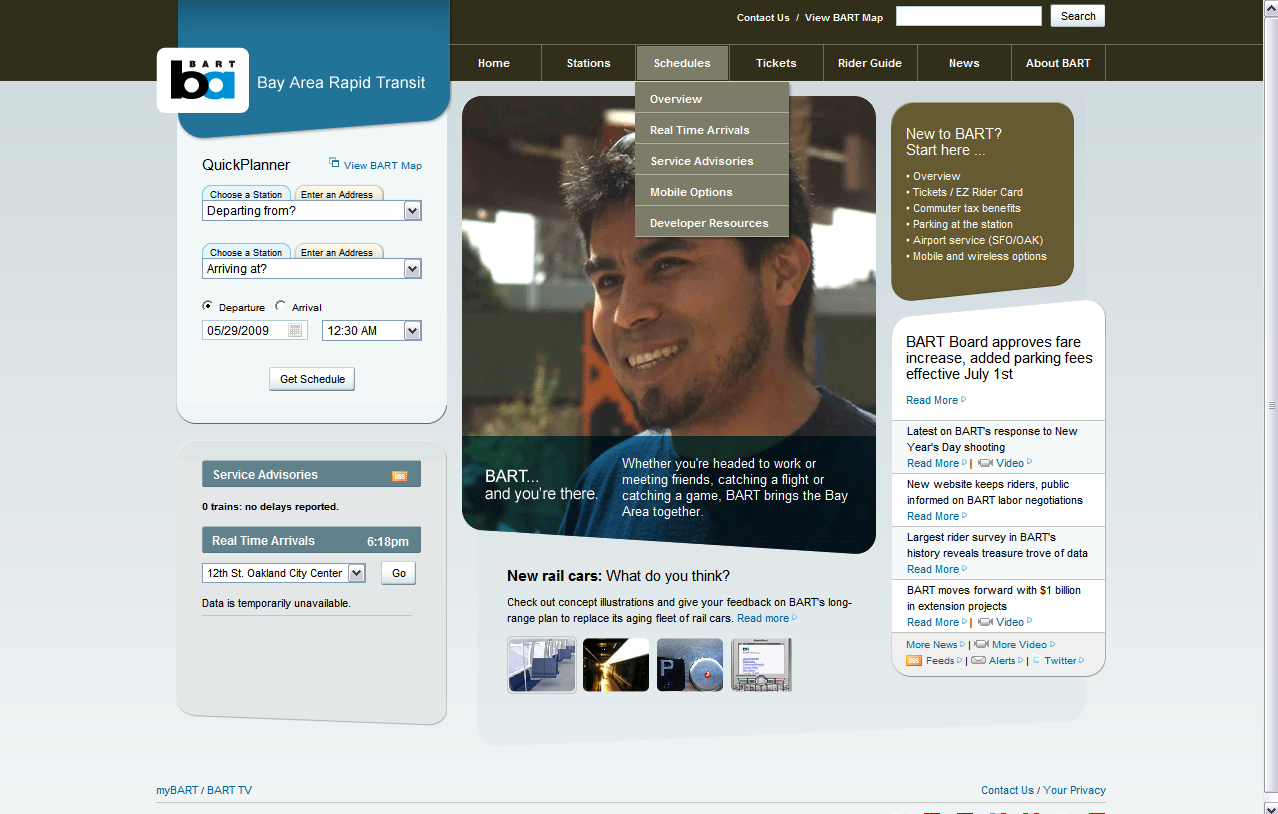Click the envelope icon beside Alerts
1278x814 pixels.
(x=978, y=661)
